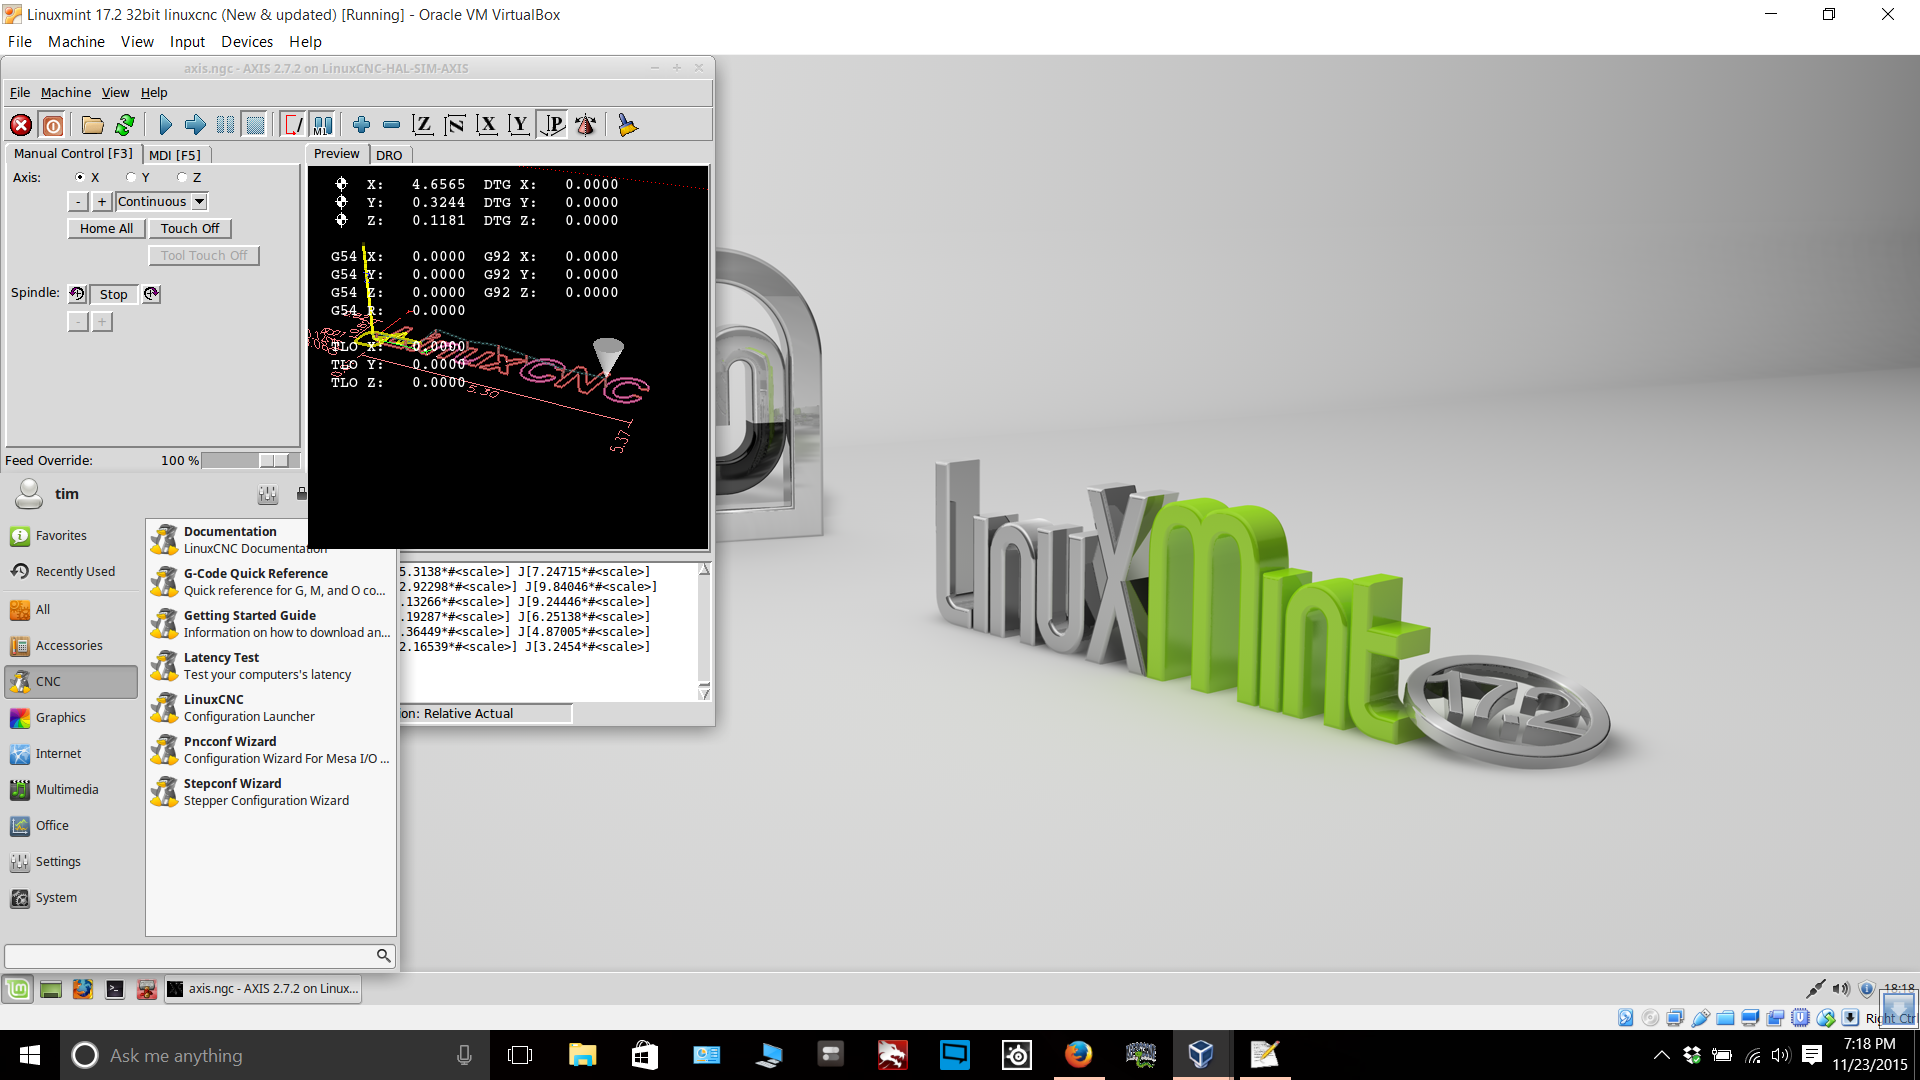Open the Continuous jog increment dropdown
The width and height of the screenshot is (1920, 1080).
(161, 202)
